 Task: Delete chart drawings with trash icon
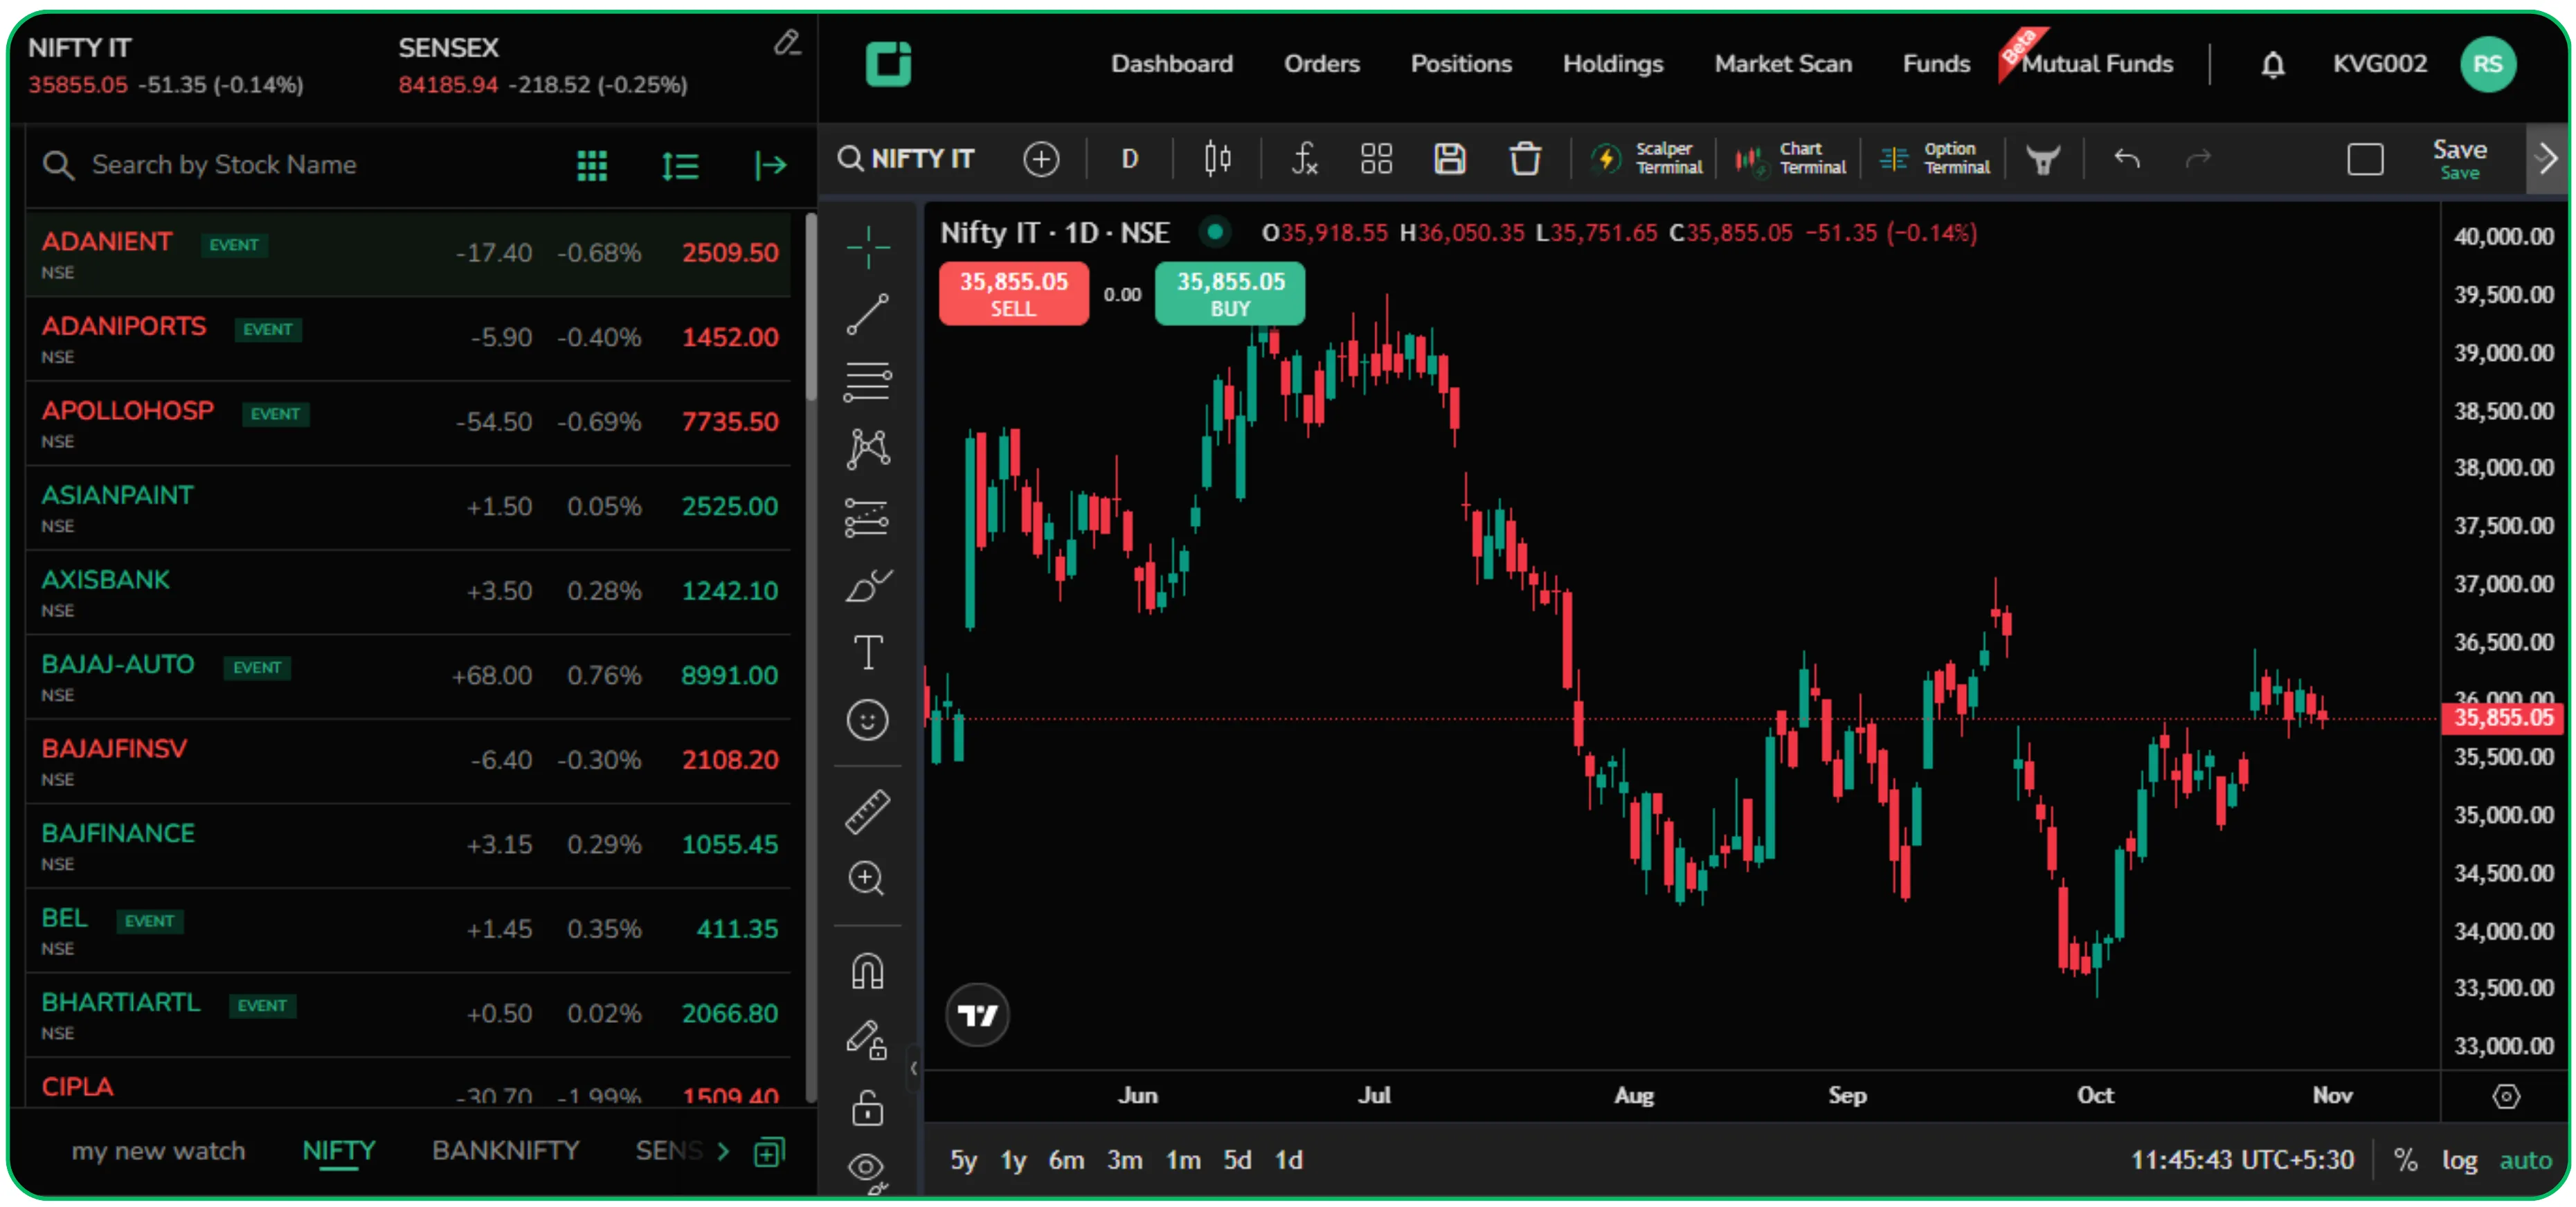[x=1524, y=158]
